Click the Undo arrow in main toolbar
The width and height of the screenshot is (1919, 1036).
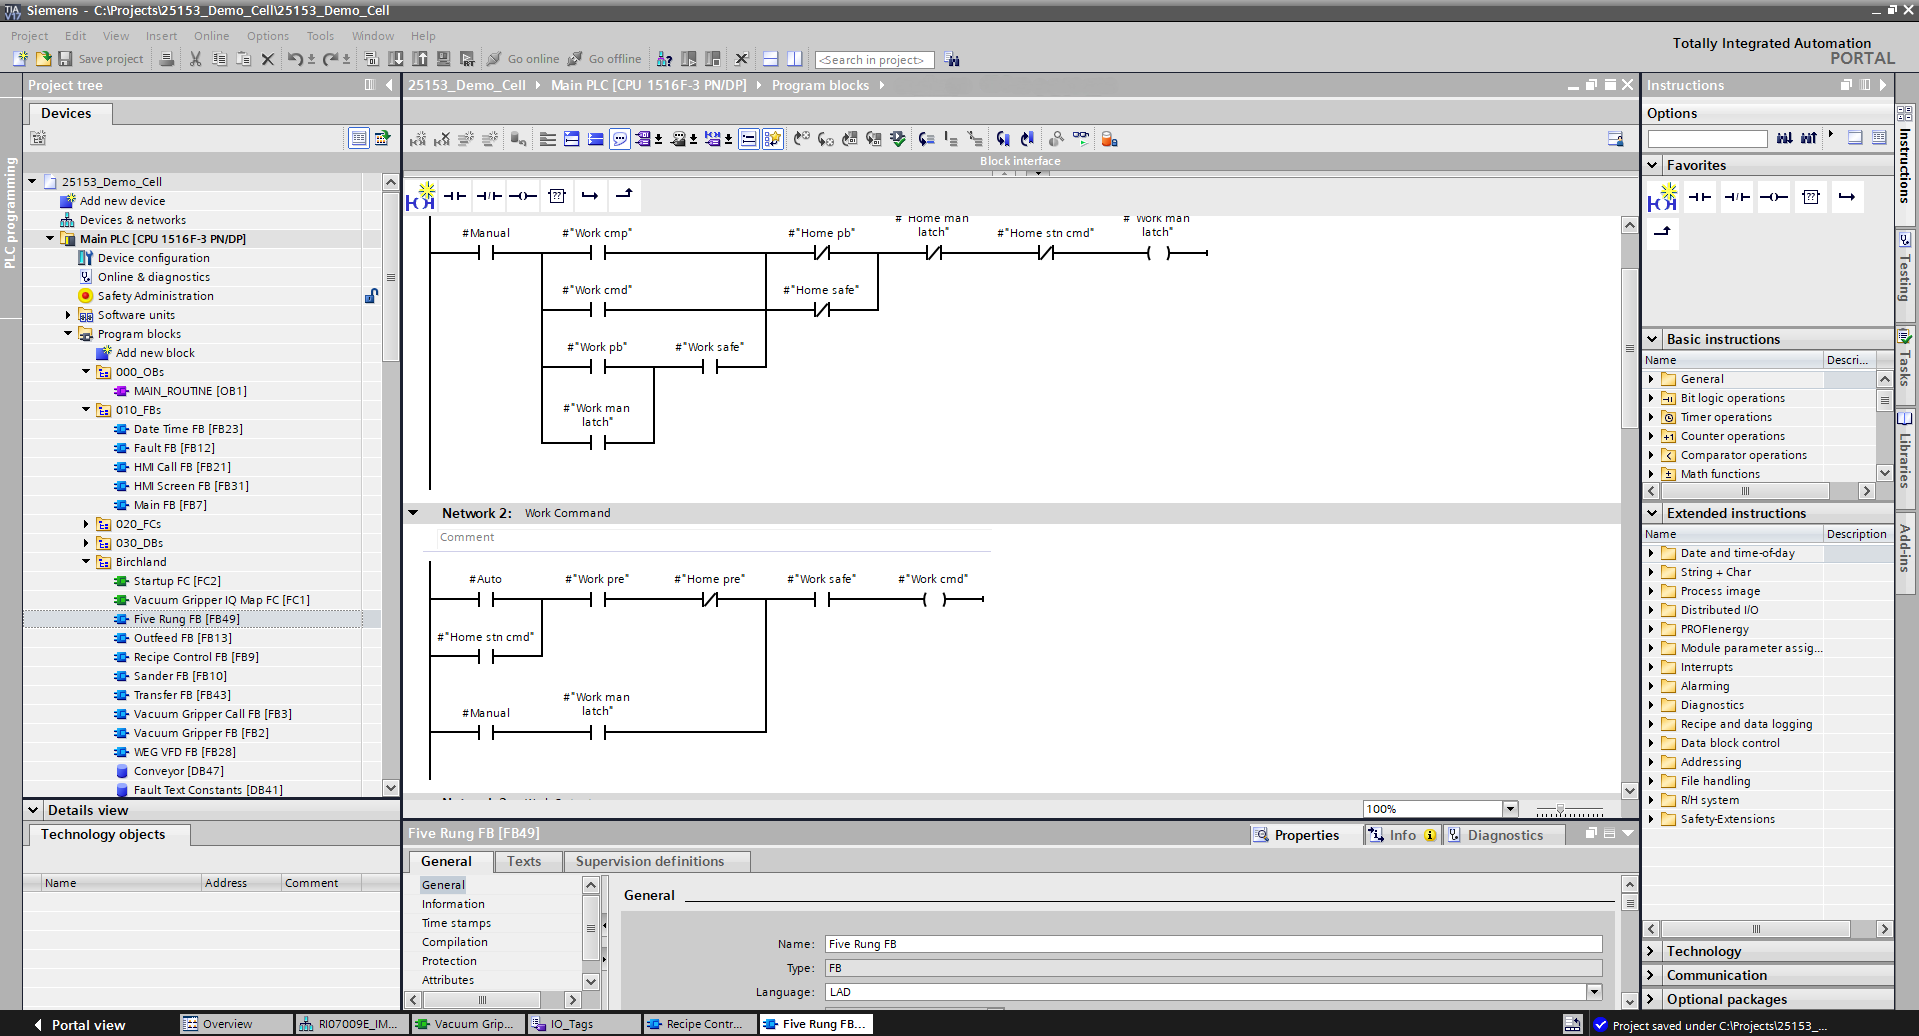295,59
